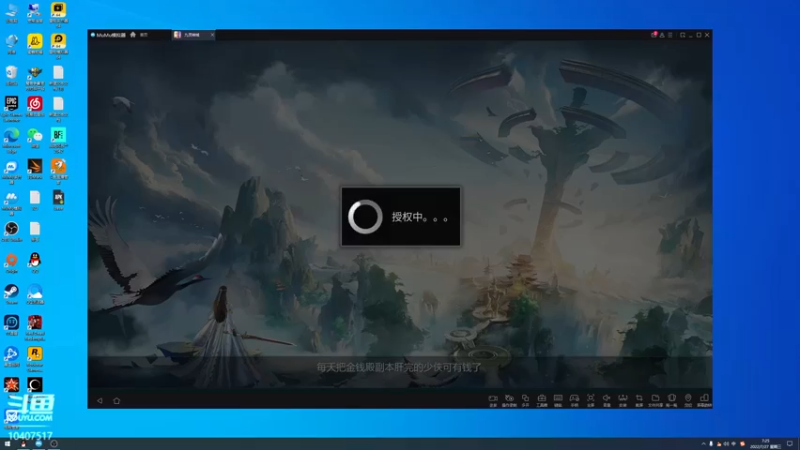800x450 pixels.
Task: Open NetEase Cloud Music desktop icon
Action: tap(35, 107)
